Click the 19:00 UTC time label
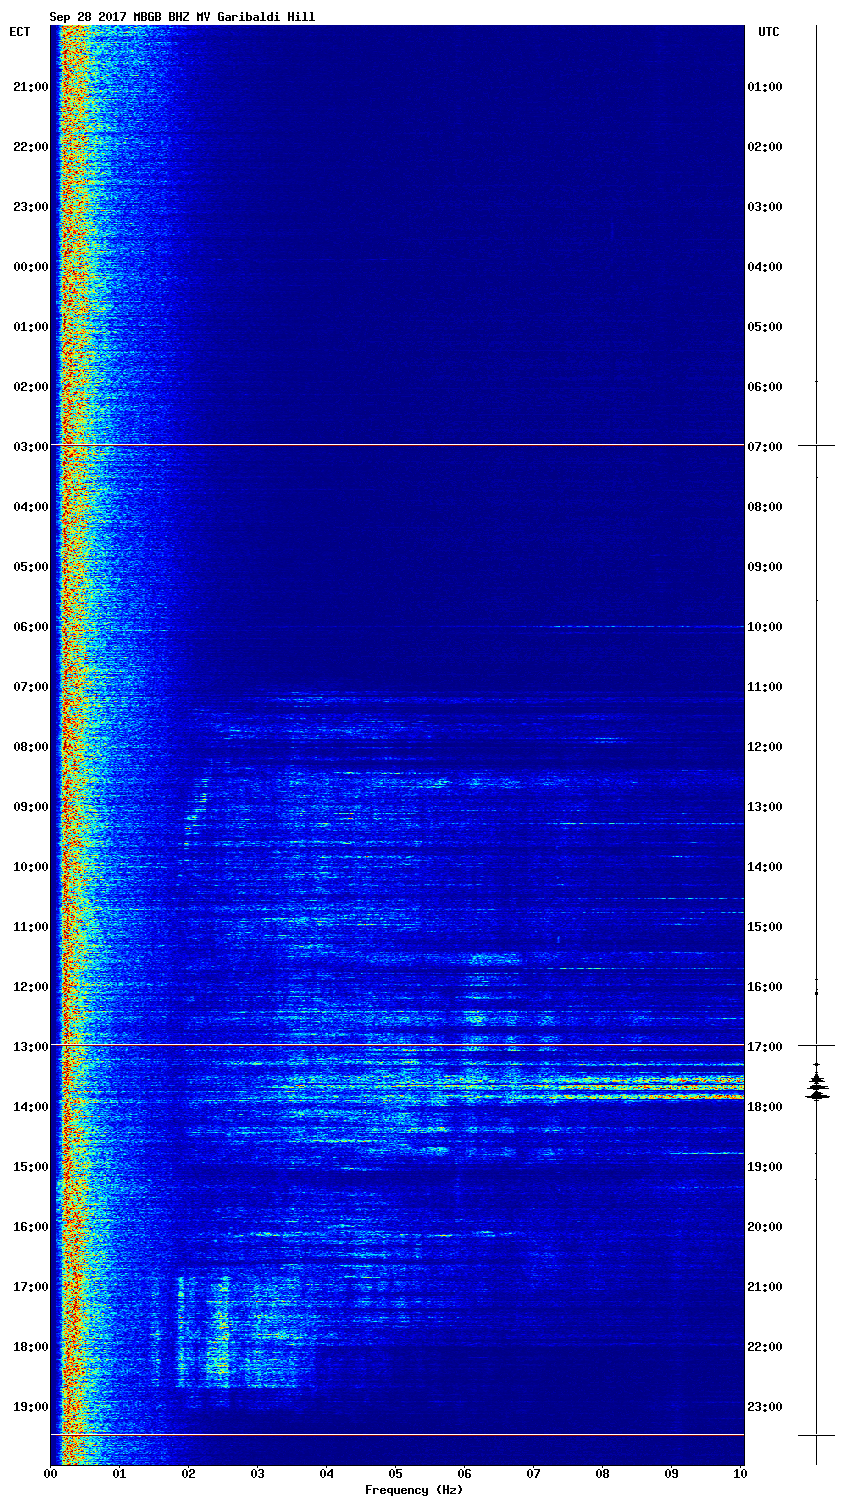Image resolution: width=852 pixels, height=1500 pixels. (765, 1167)
